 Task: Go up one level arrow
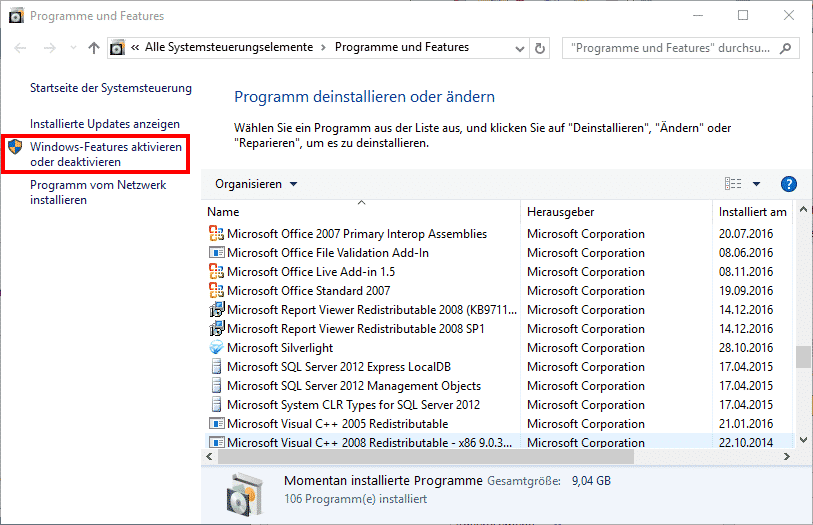94,48
